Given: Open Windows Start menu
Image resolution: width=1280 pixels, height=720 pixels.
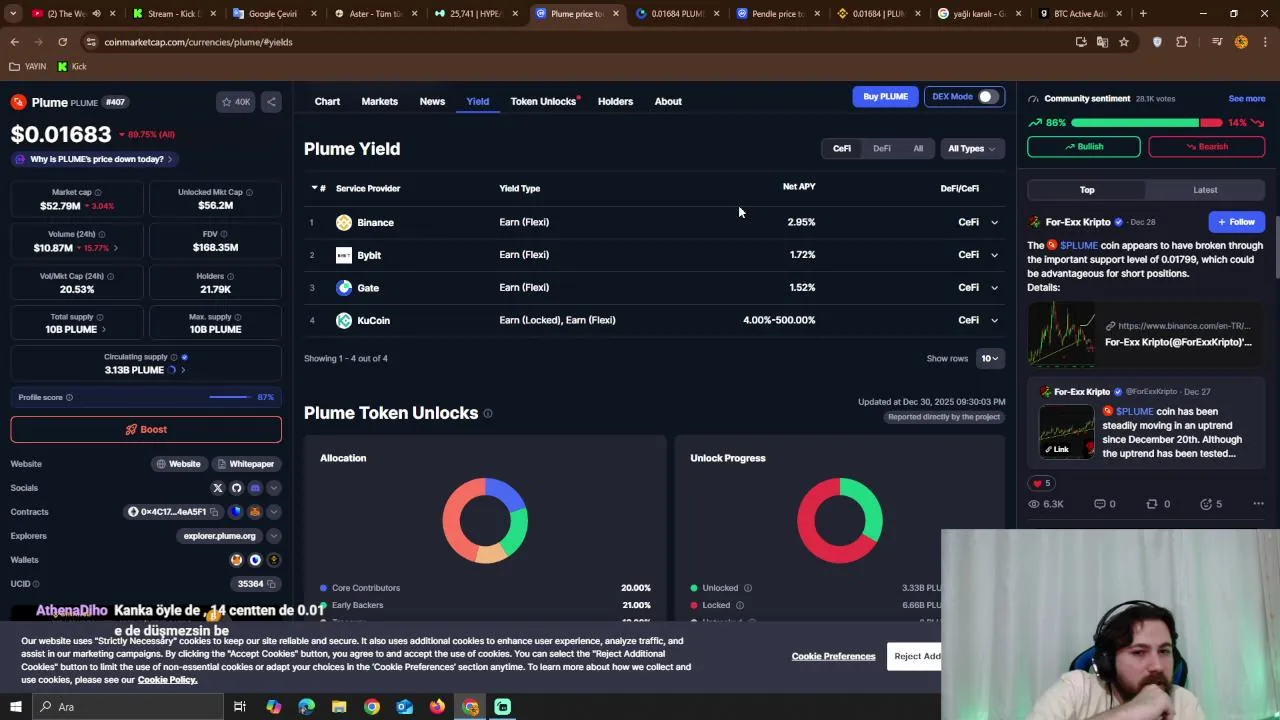Looking at the screenshot, I should coord(16,707).
